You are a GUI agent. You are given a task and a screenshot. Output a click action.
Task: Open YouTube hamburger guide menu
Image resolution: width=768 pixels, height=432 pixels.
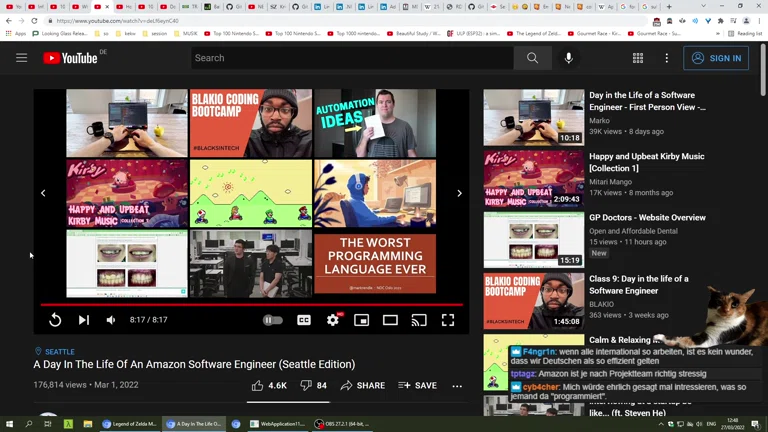21,58
